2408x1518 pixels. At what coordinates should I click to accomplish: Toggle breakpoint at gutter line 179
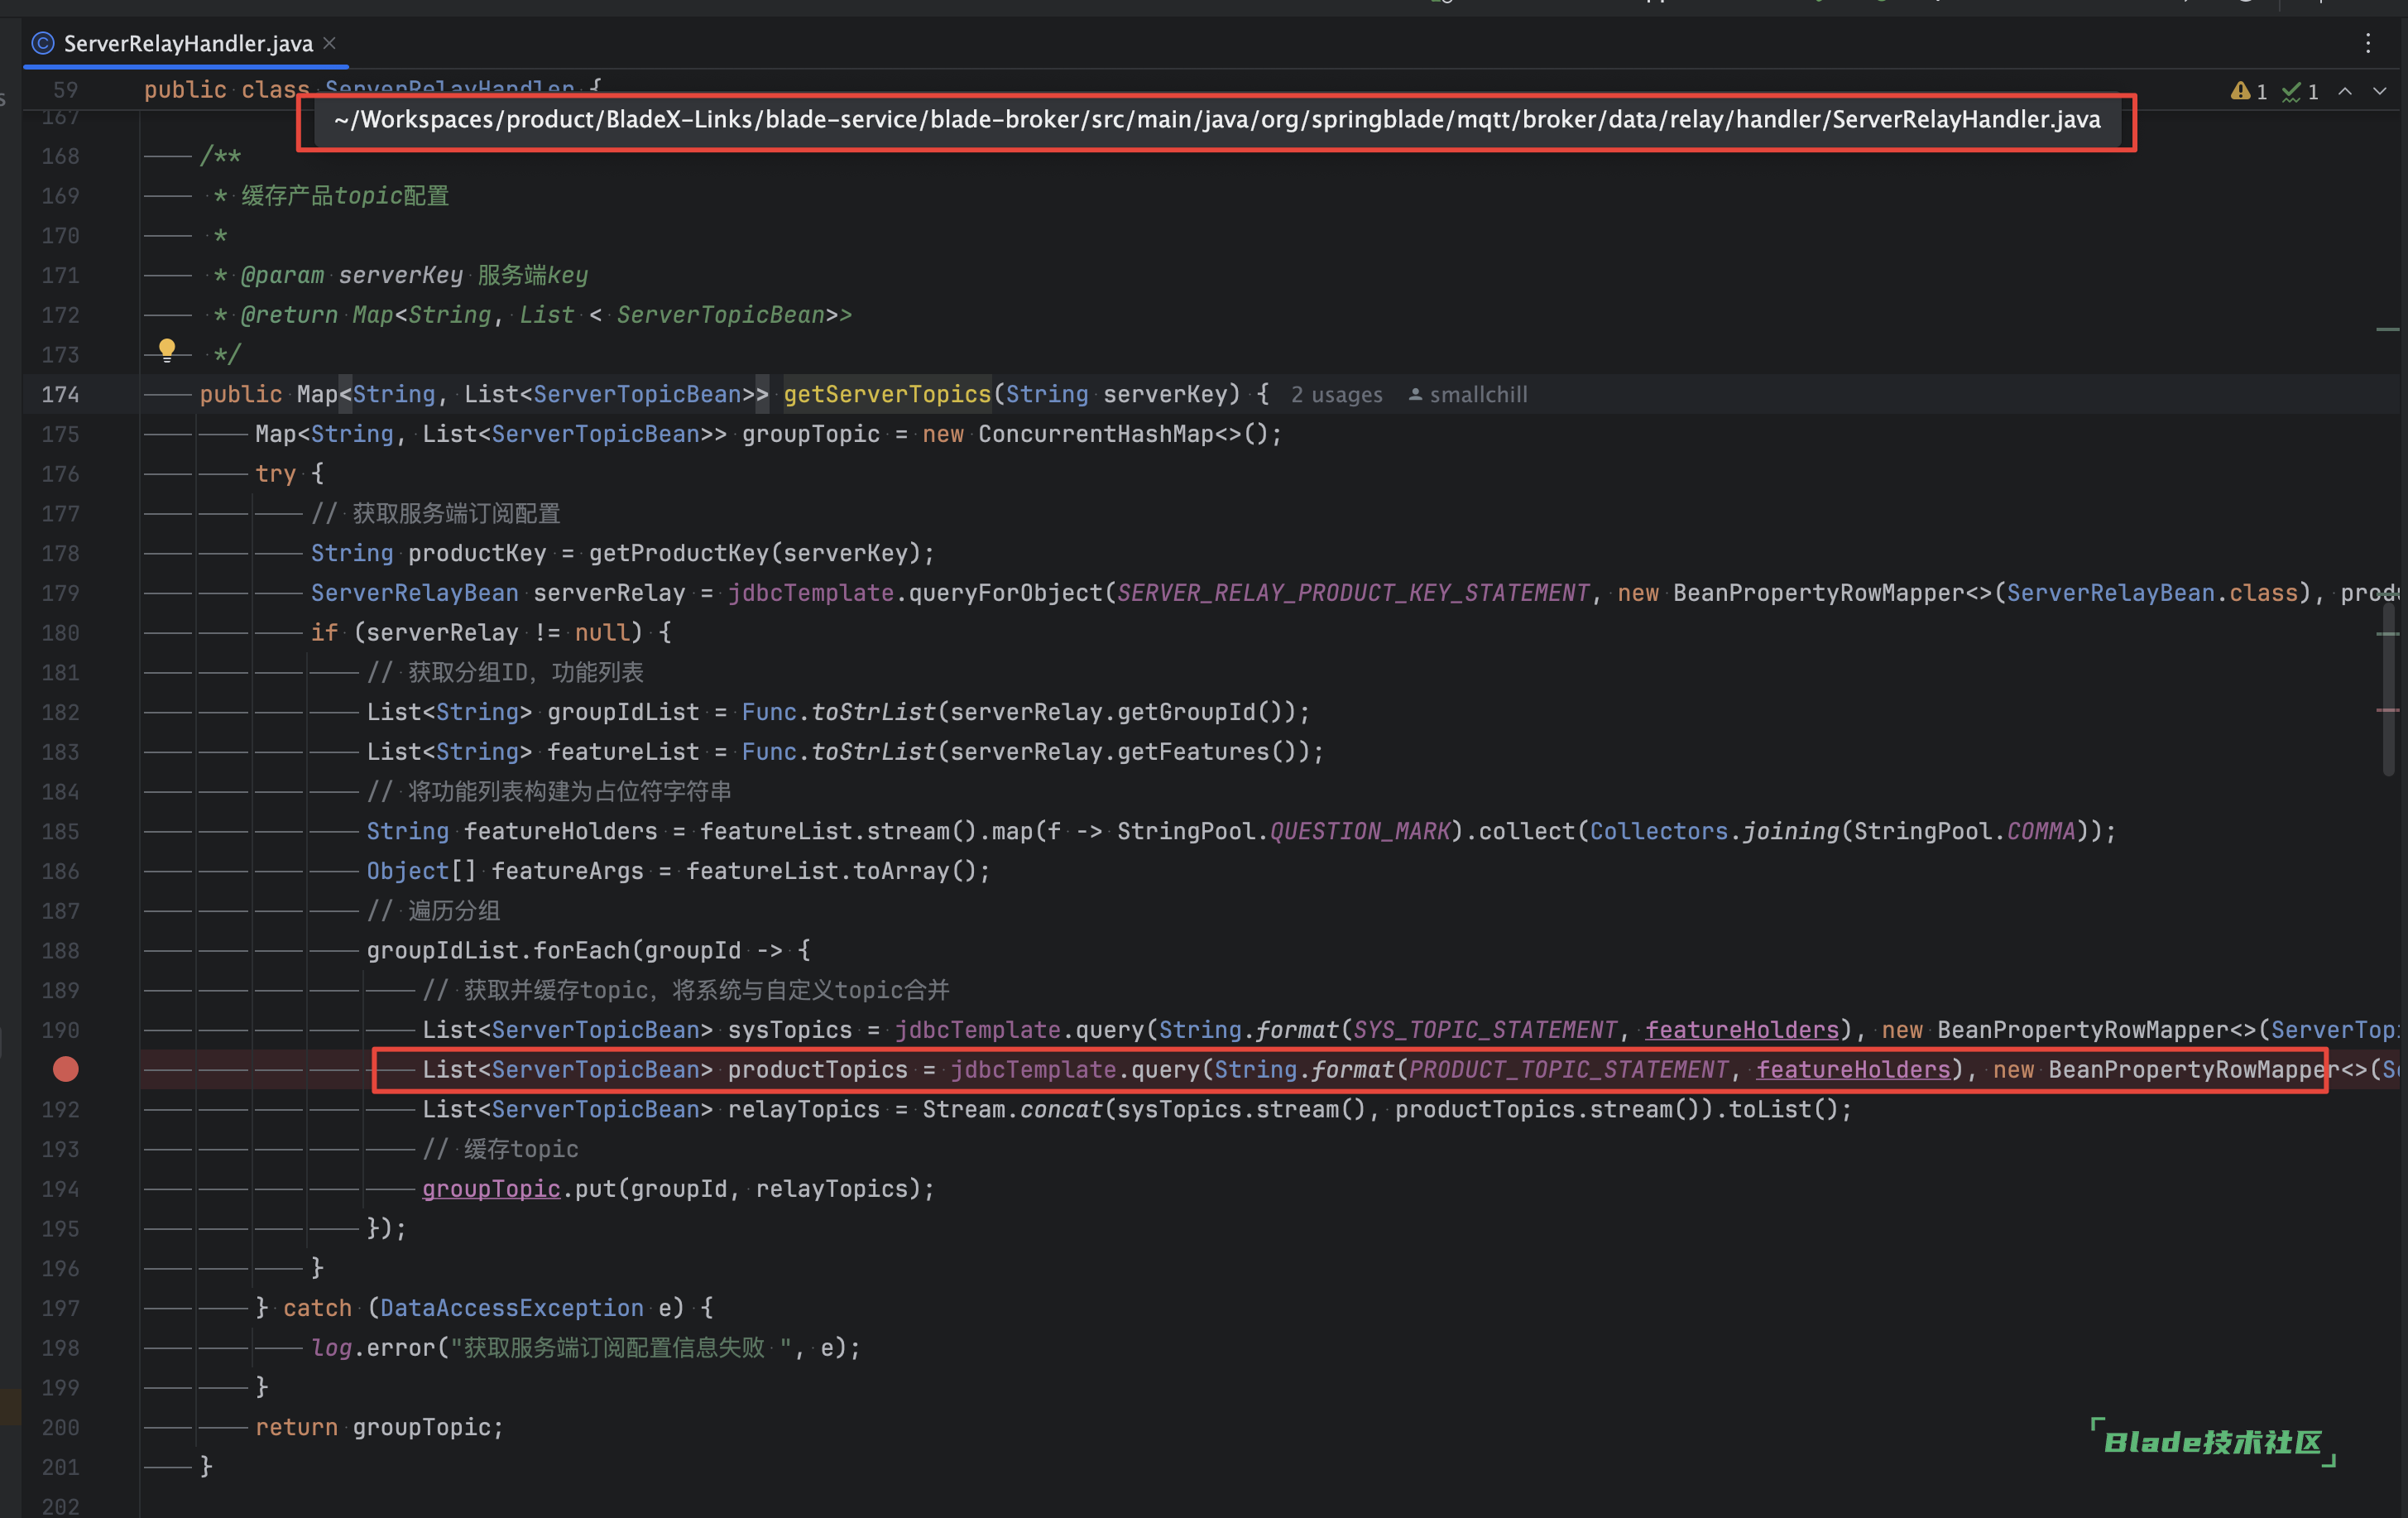coord(60,593)
